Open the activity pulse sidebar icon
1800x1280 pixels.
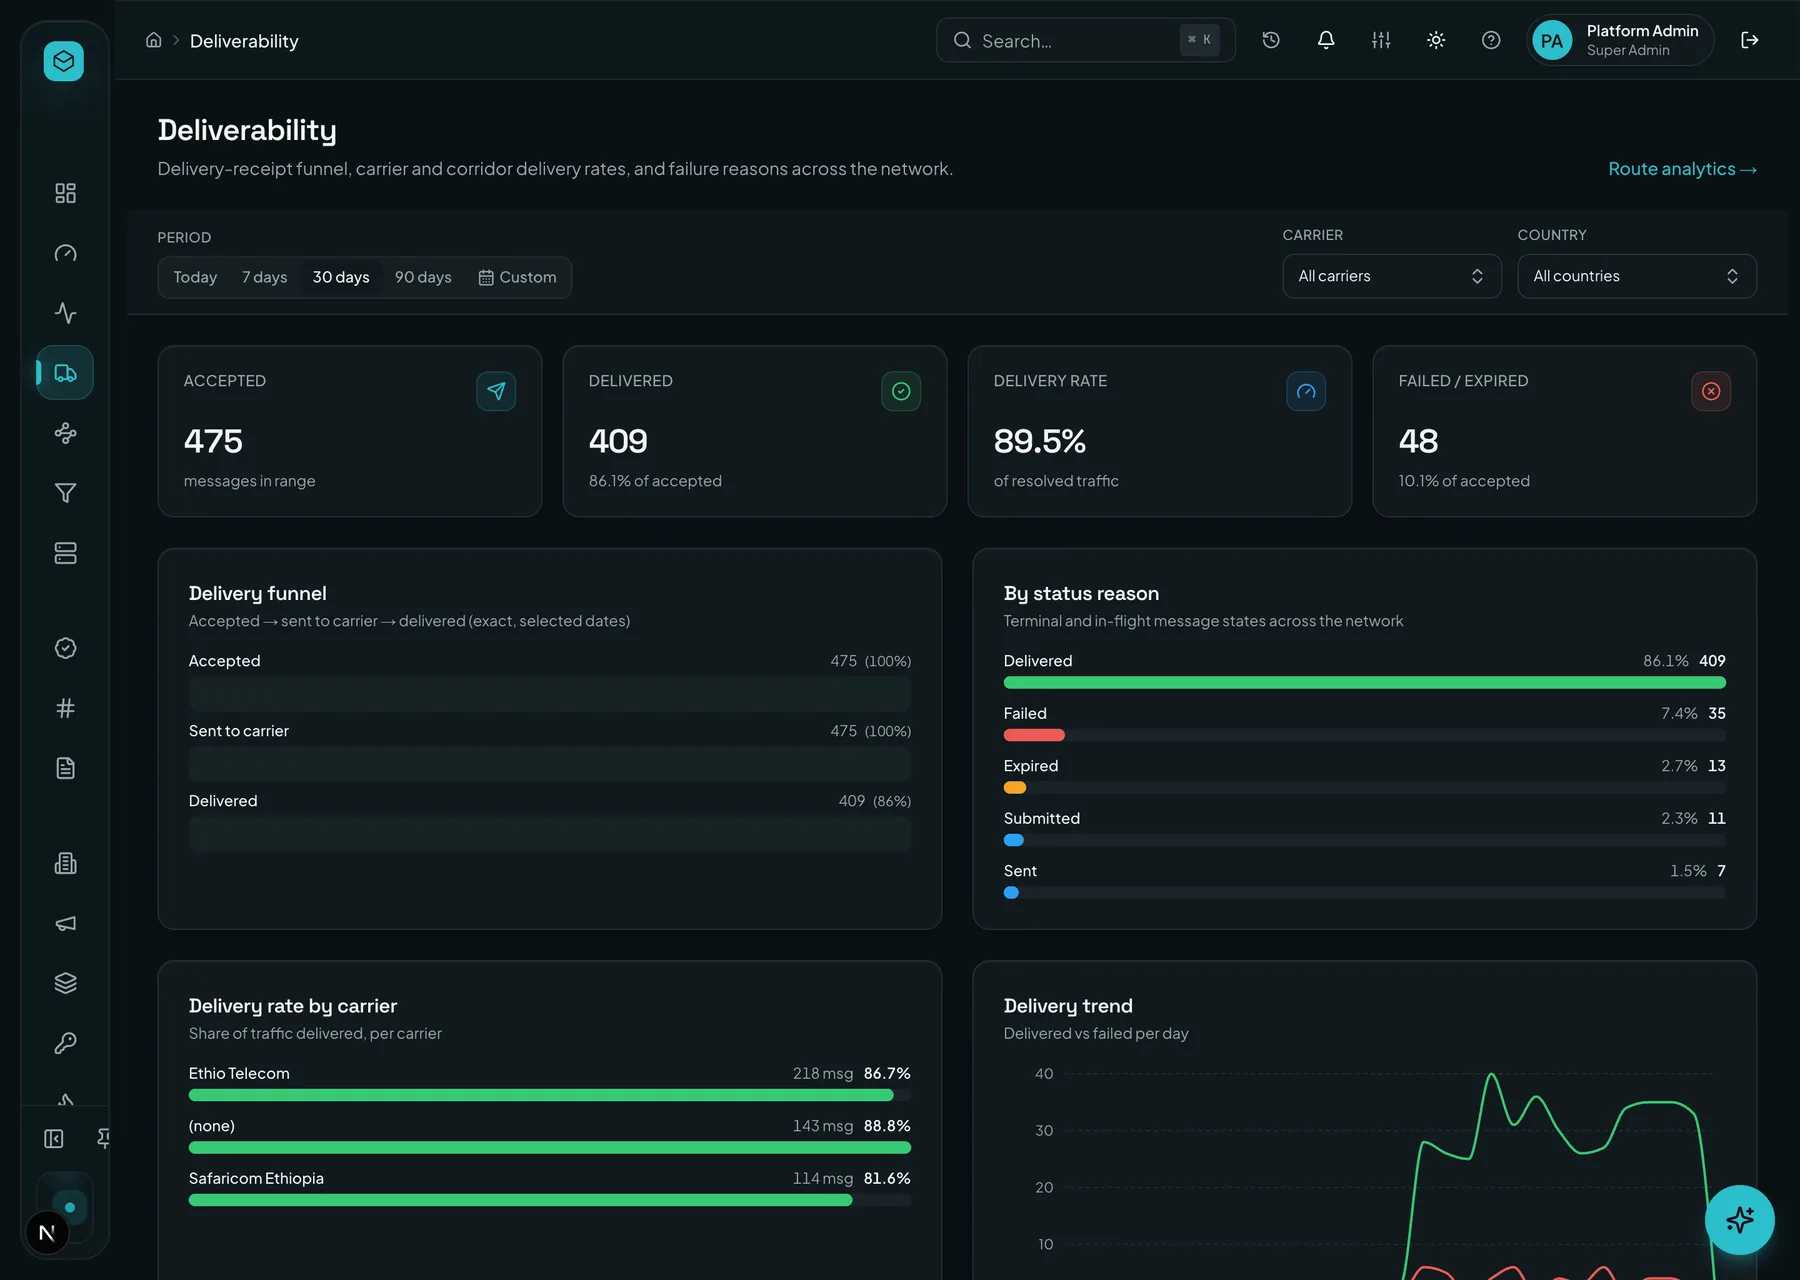[x=65, y=313]
